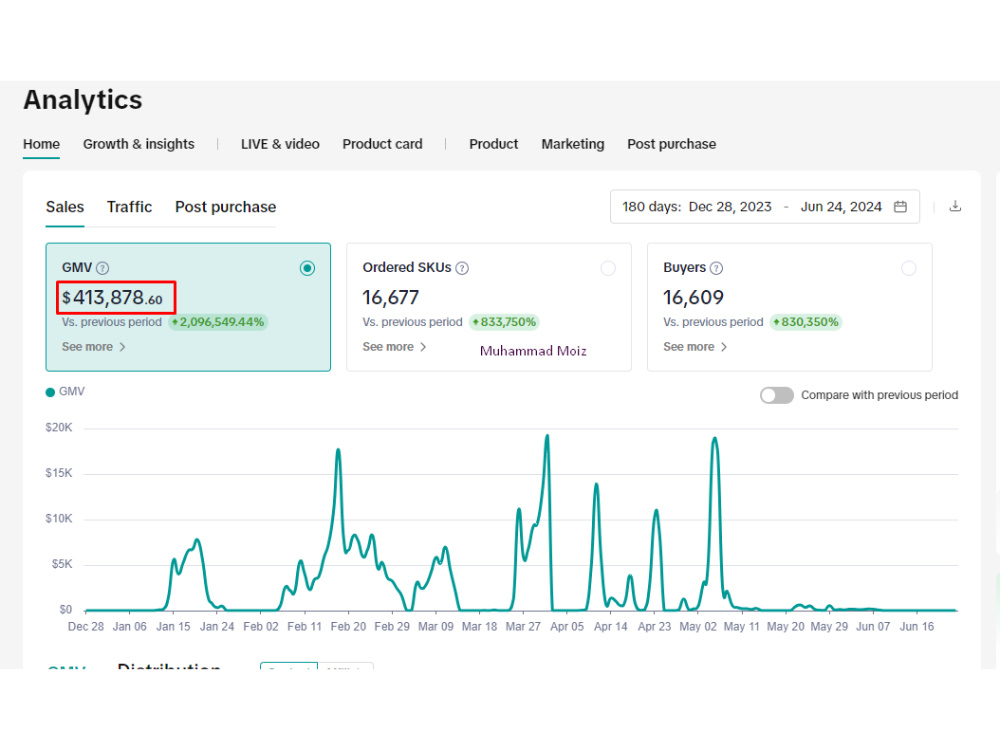This screenshot has height=750, width=1000.
Task: Click the GMV legend dot above chart
Action: click(x=50, y=392)
